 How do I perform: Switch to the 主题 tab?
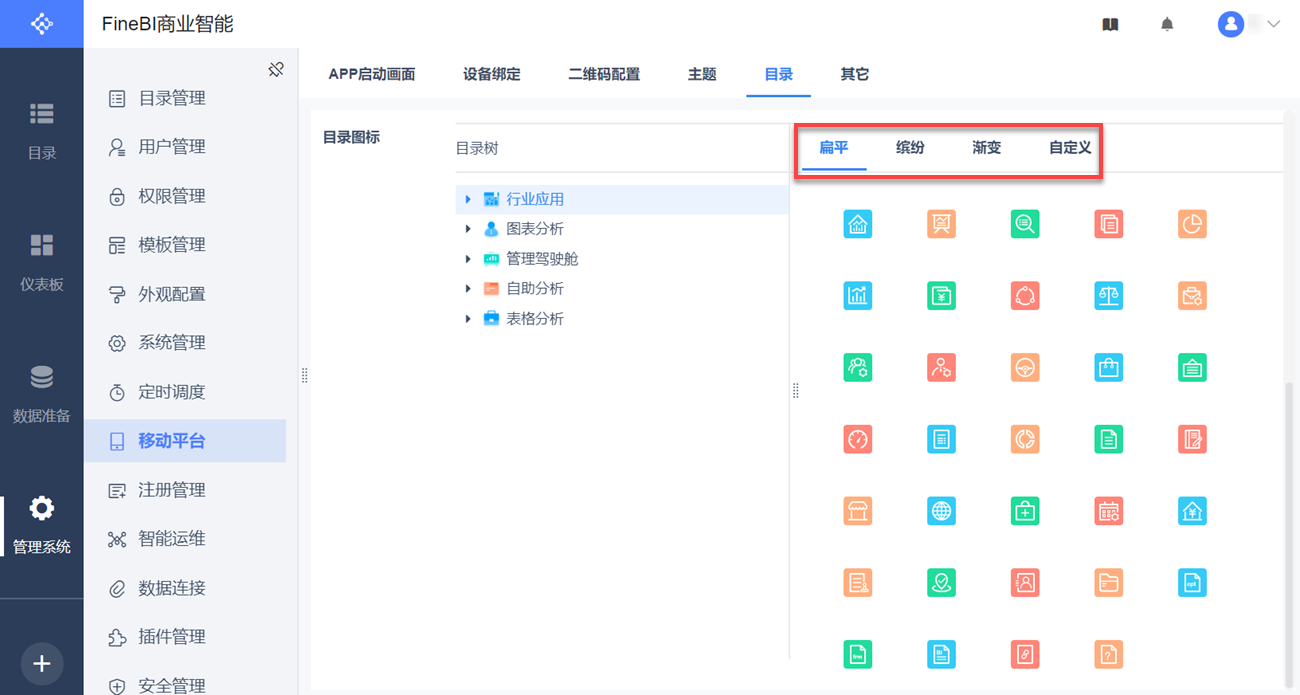tap(702, 74)
